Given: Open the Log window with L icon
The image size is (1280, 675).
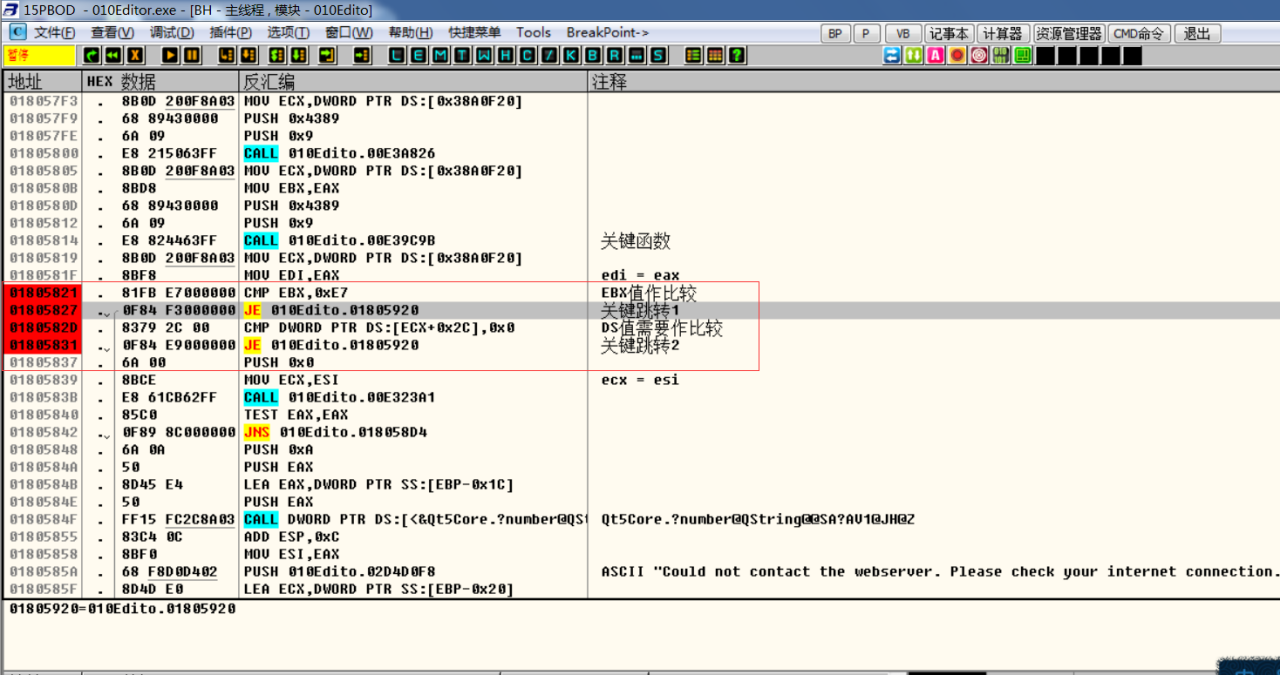Looking at the screenshot, I should (x=397, y=56).
